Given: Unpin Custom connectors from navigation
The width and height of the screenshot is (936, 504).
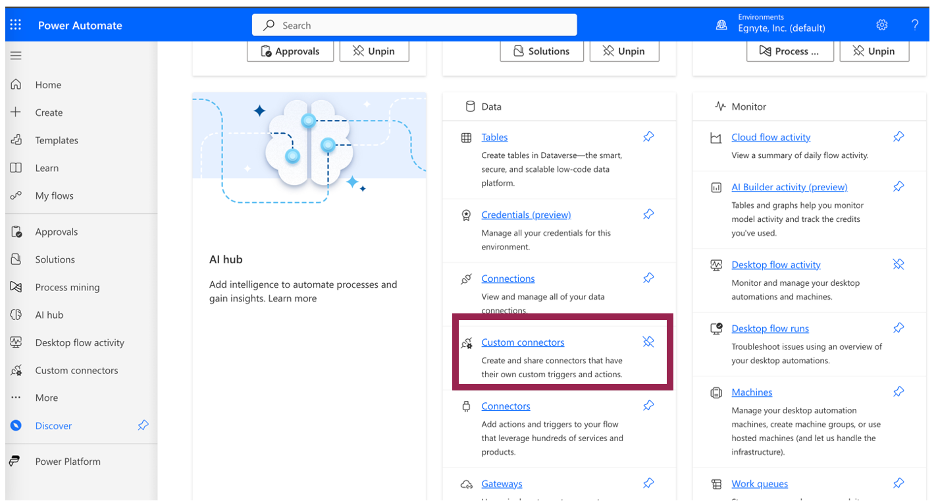Looking at the screenshot, I should tap(648, 342).
